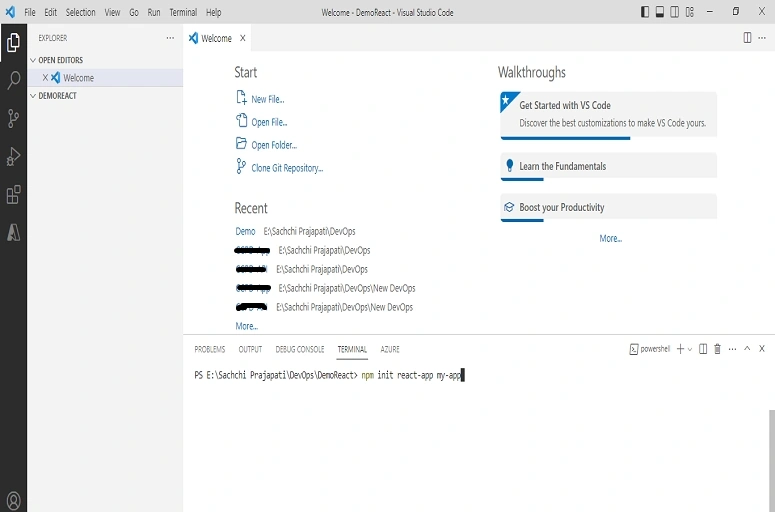Maximize the panel with up chevron
The width and height of the screenshot is (775, 512).
(x=747, y=348)
